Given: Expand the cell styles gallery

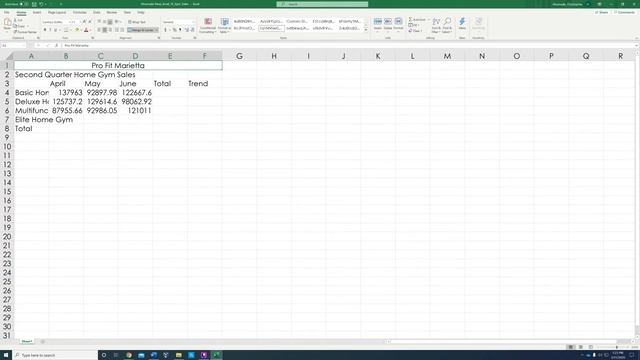Looking at the screenshot, I should click(366, 31).
